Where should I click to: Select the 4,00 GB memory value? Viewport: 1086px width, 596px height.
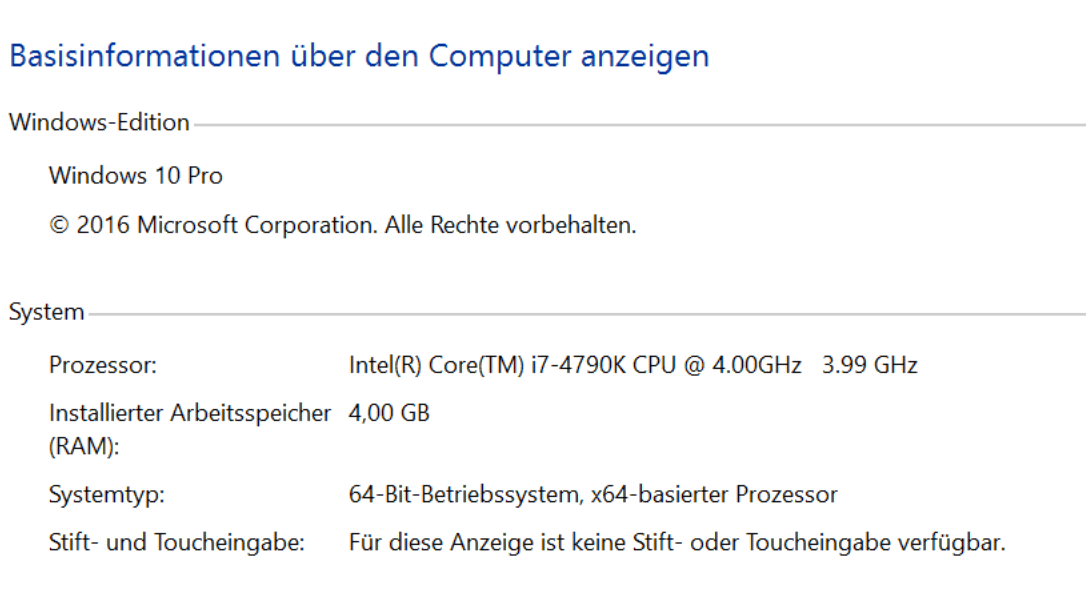pyautogui.click(x=389, y=413)
